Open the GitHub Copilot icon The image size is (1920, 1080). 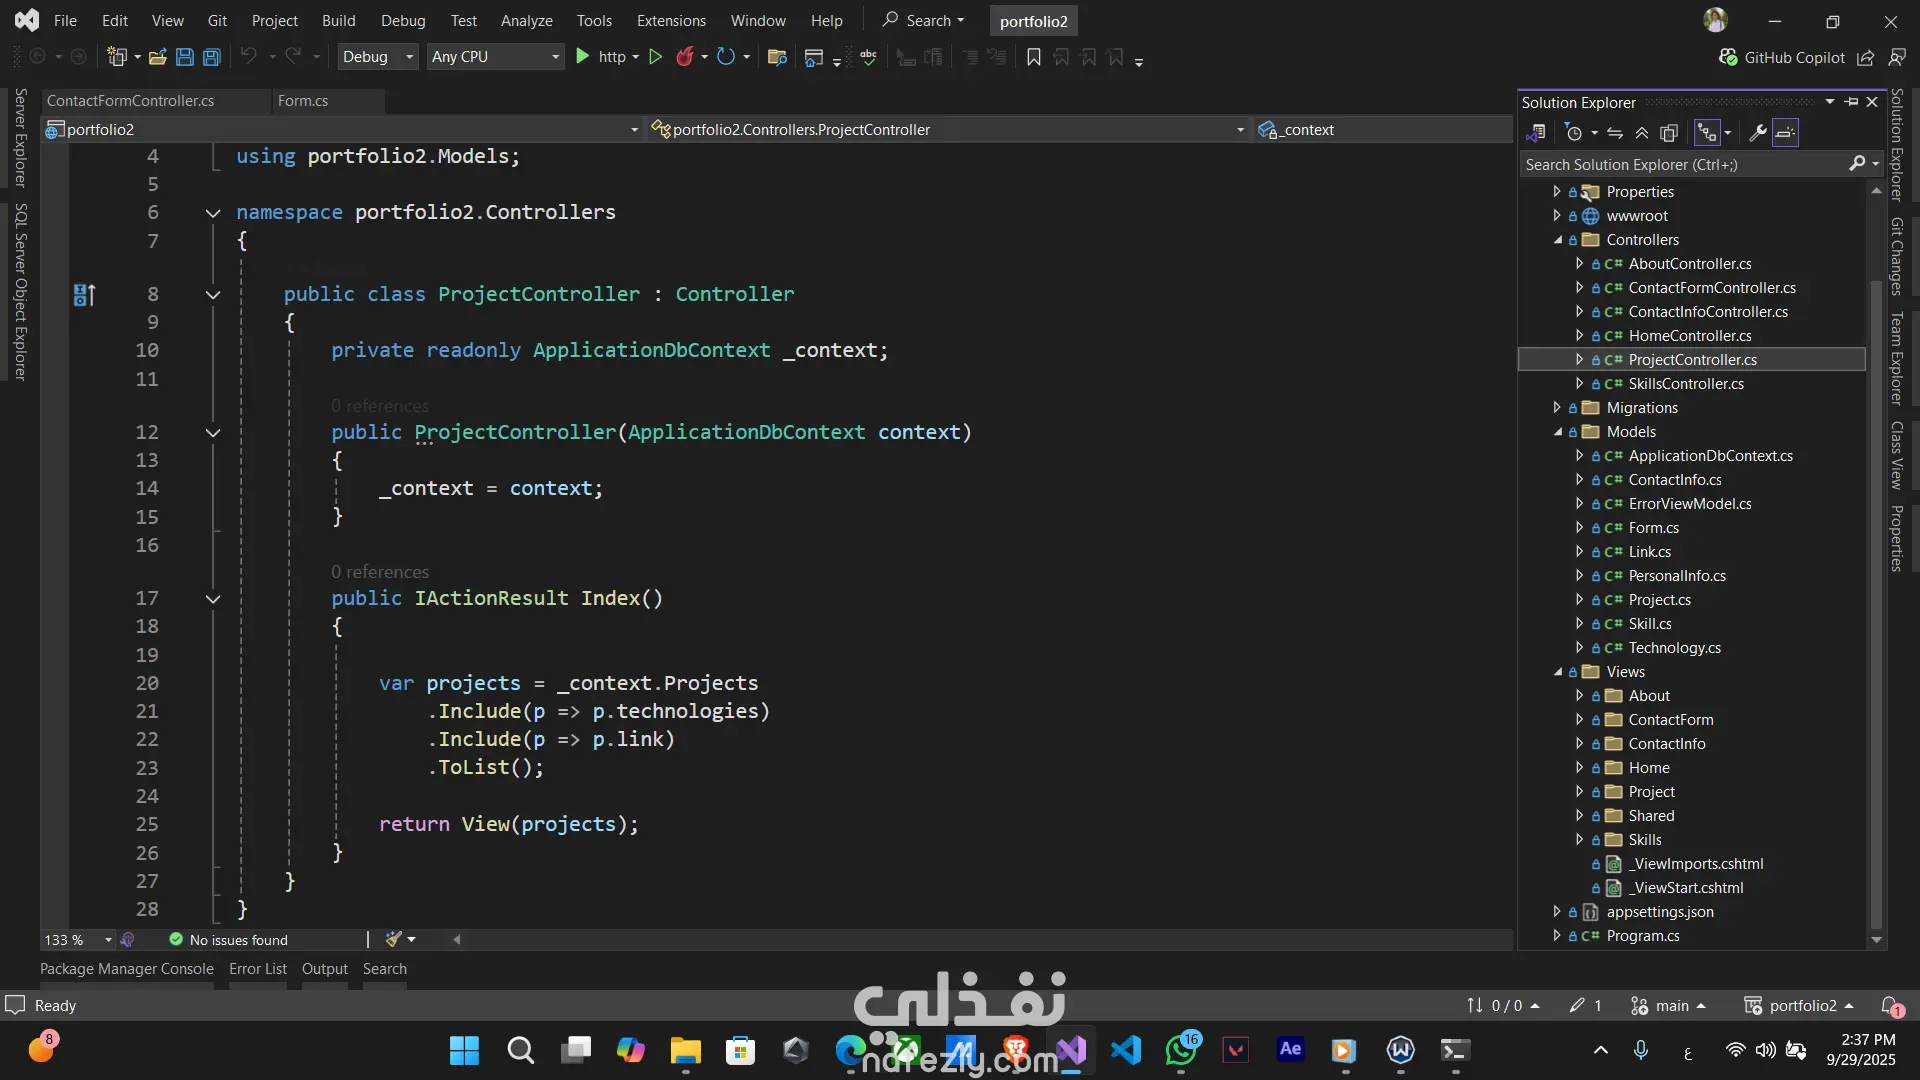[1728, 57]
